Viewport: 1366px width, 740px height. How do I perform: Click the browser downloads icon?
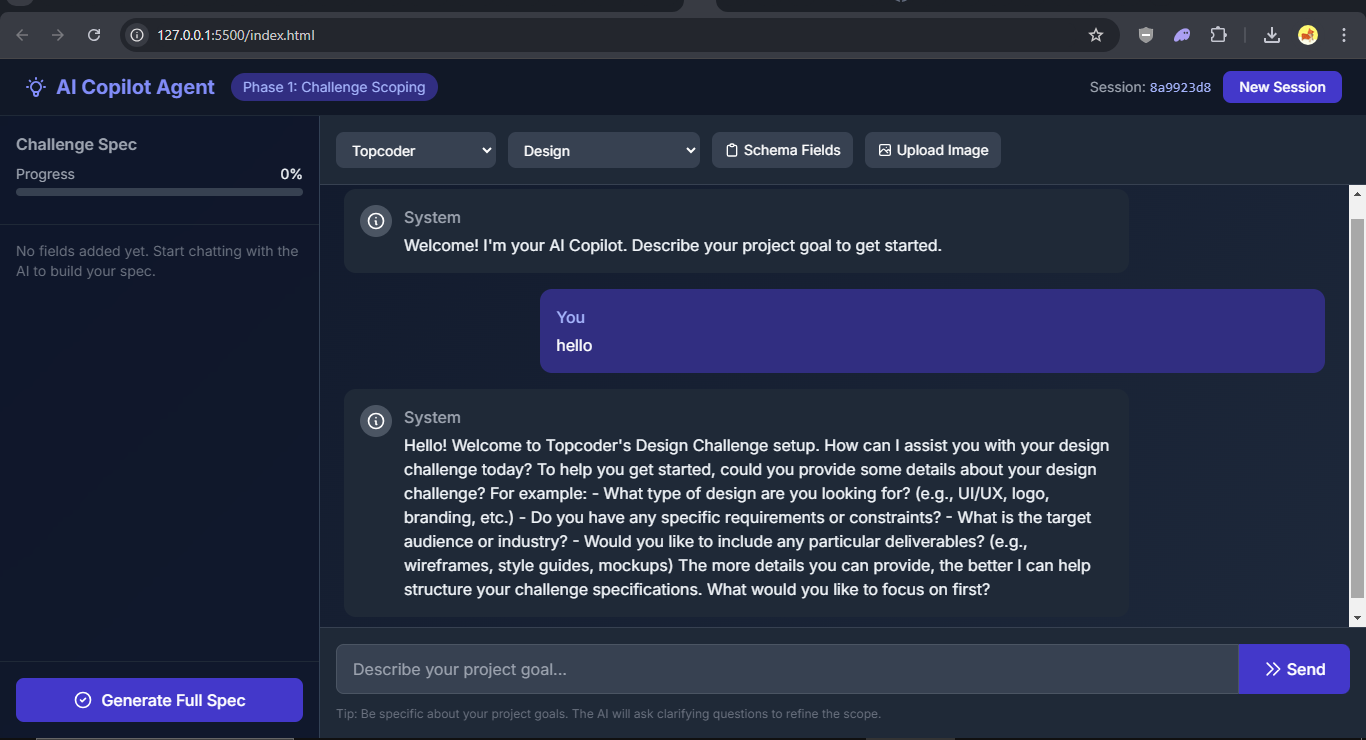coord(1271,34)
